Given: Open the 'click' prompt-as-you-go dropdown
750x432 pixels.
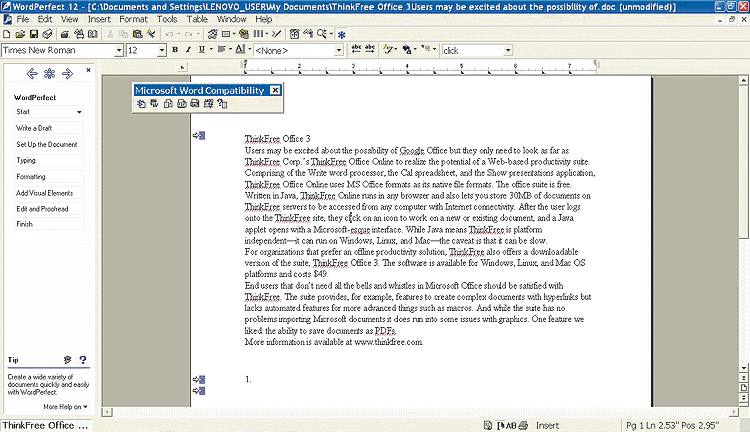Looking at the screenshot, I should point(508,51).
